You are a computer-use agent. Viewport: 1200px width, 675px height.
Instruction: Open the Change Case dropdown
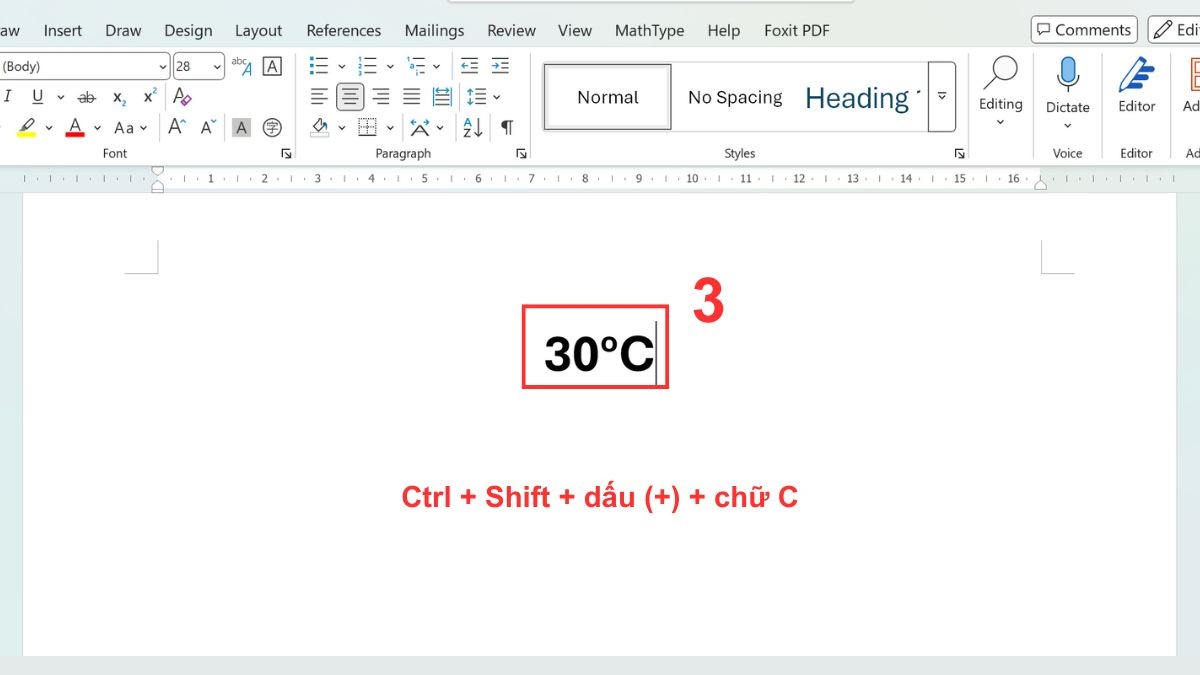[130, 128]
